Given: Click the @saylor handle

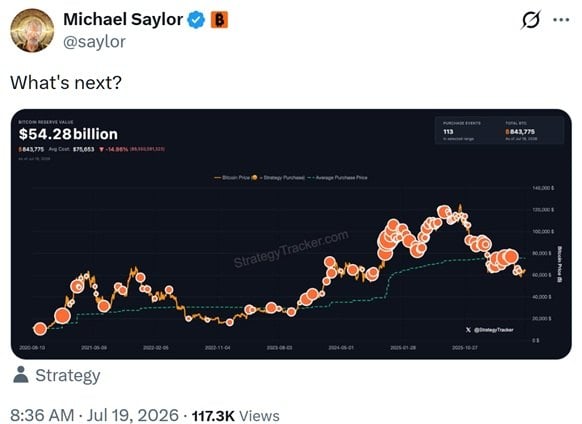Looking at the screenshot, I should [95, 42].
